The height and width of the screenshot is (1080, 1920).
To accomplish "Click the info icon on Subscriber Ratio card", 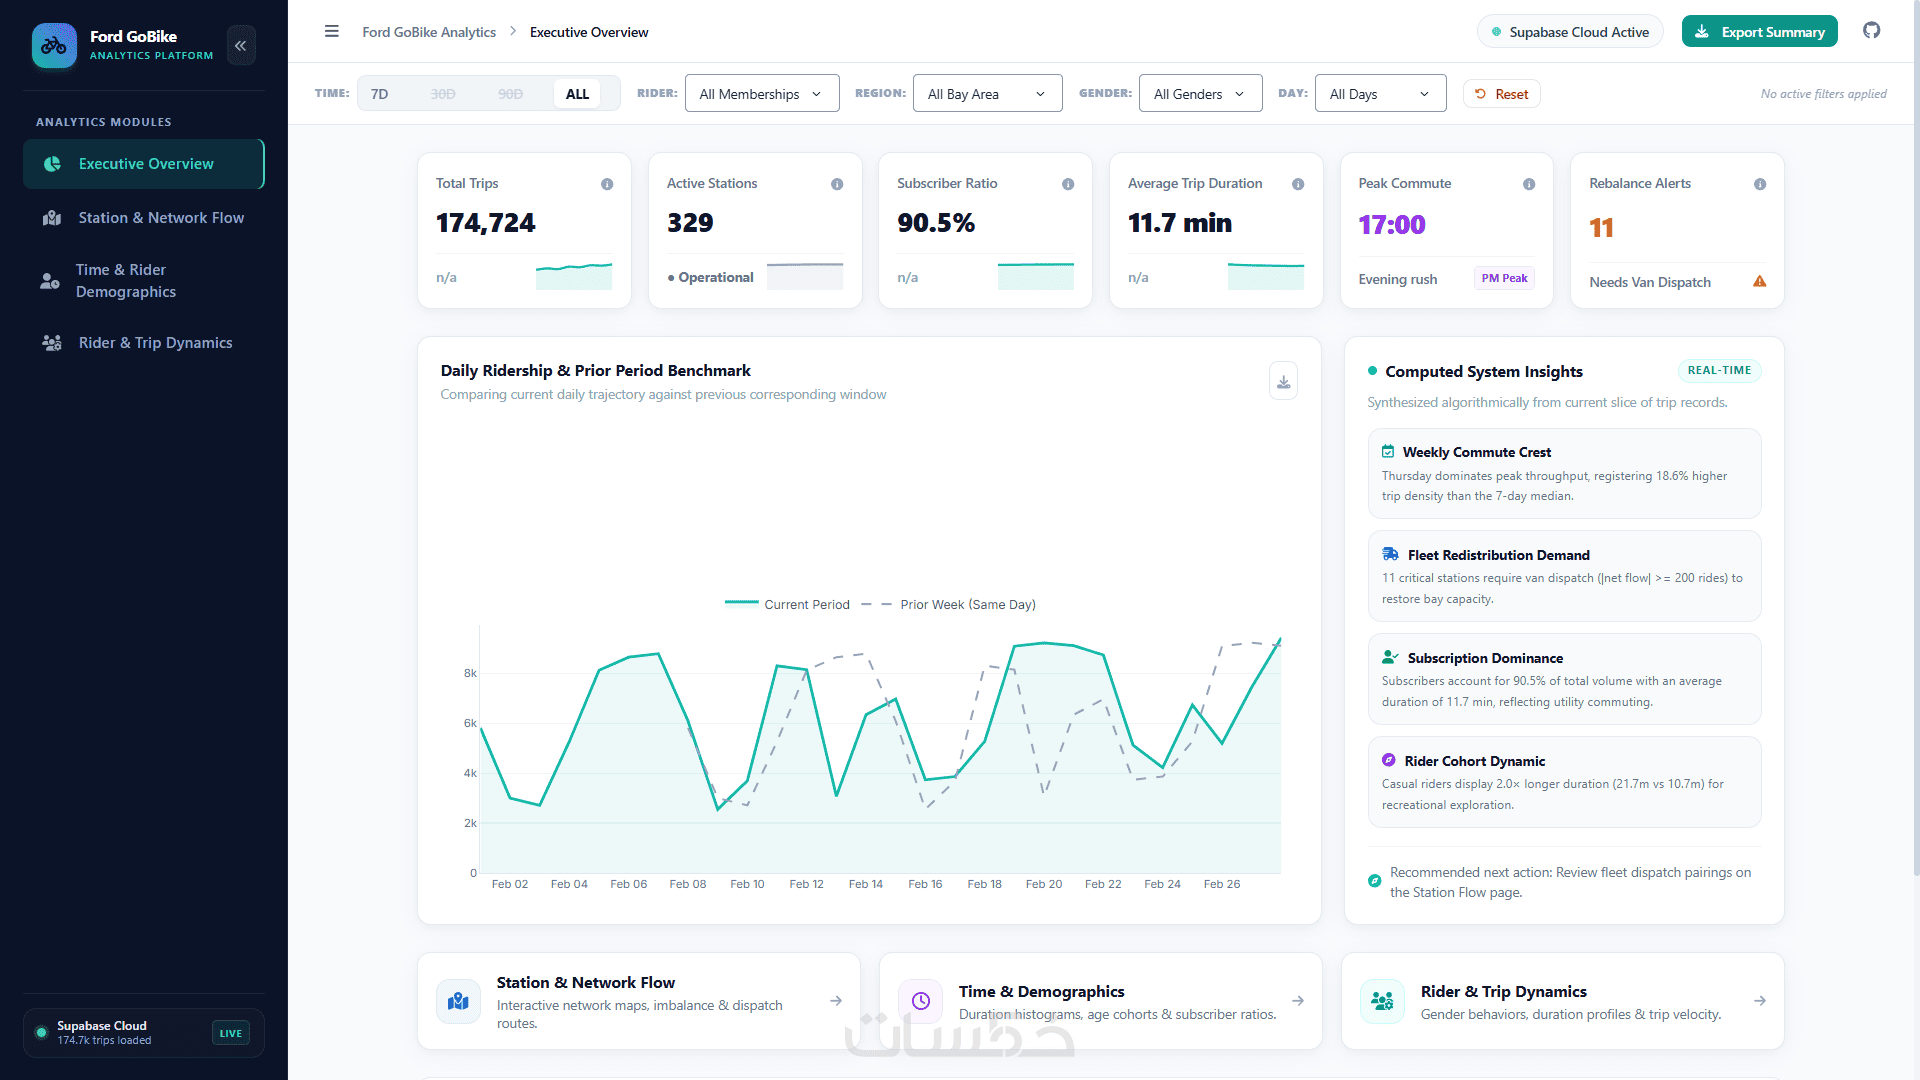I will [1068, 184].
